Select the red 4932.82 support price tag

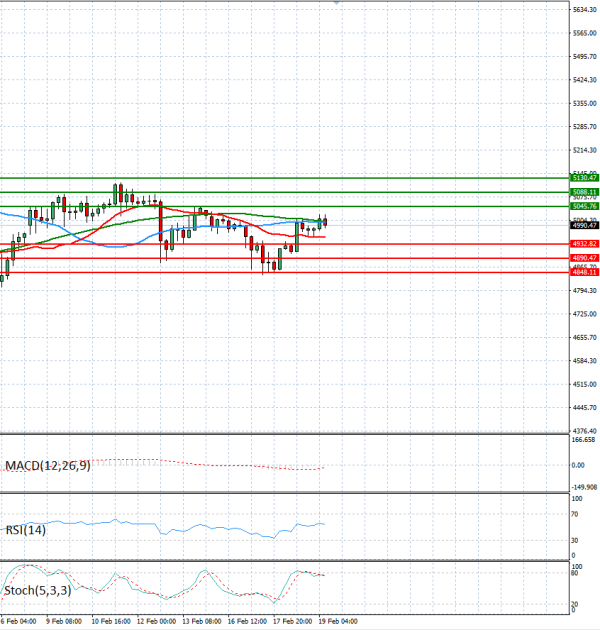coord(584,244)
